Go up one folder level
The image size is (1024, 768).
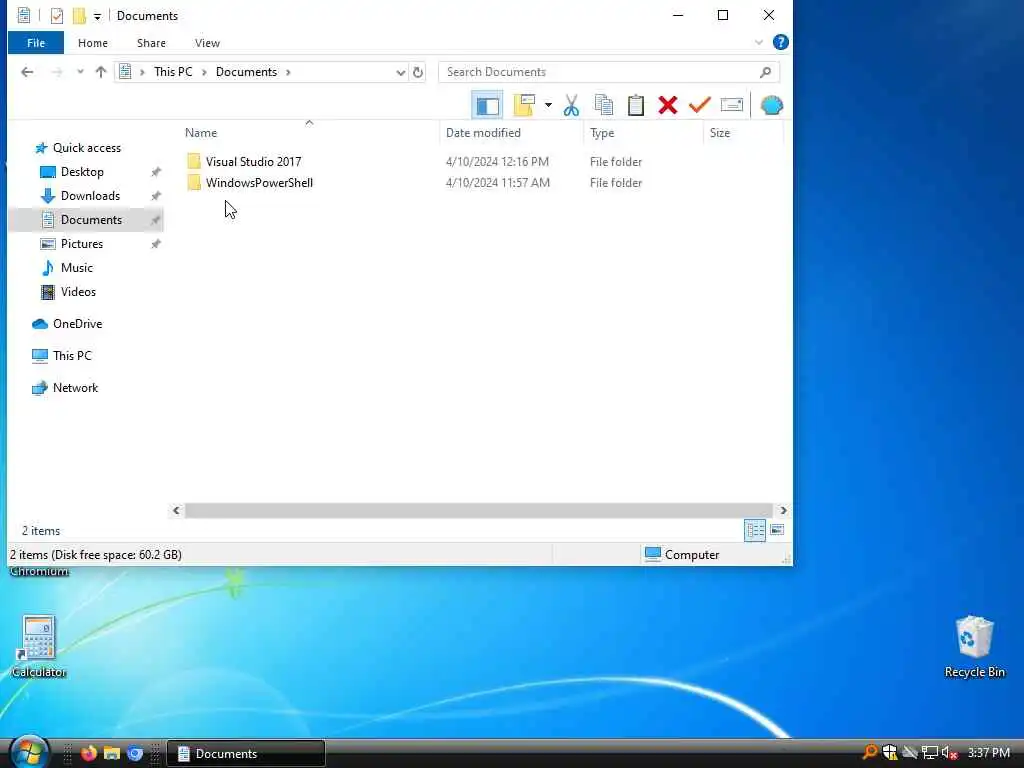pos(101,72)
